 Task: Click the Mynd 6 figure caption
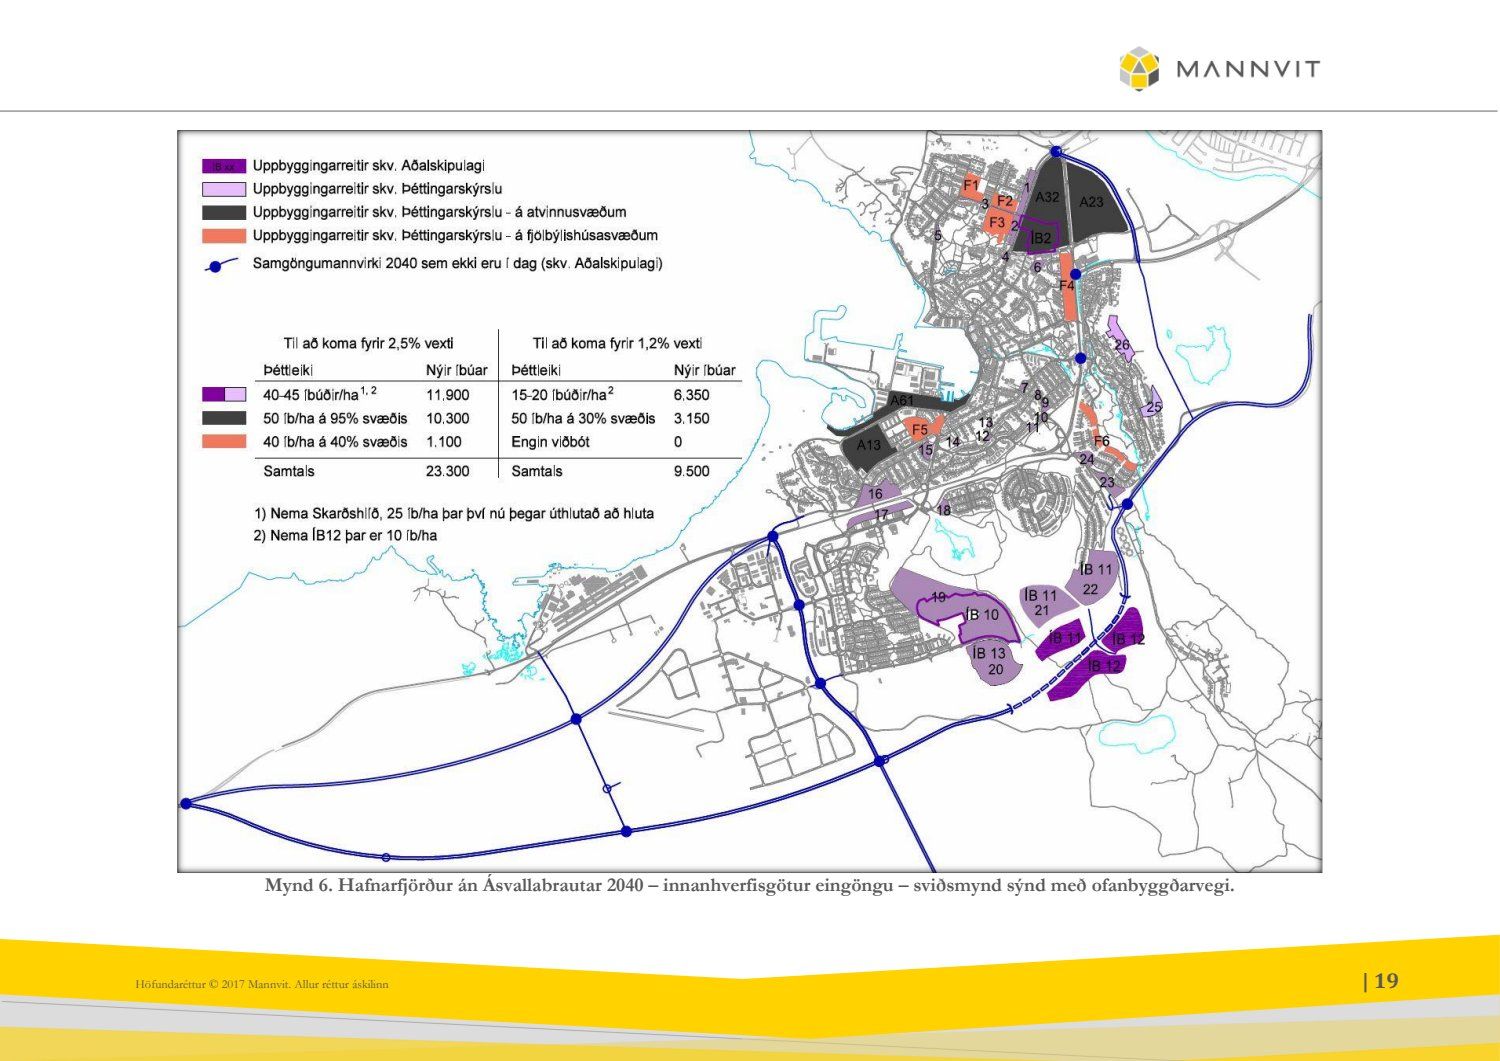(x=749, y=886)
